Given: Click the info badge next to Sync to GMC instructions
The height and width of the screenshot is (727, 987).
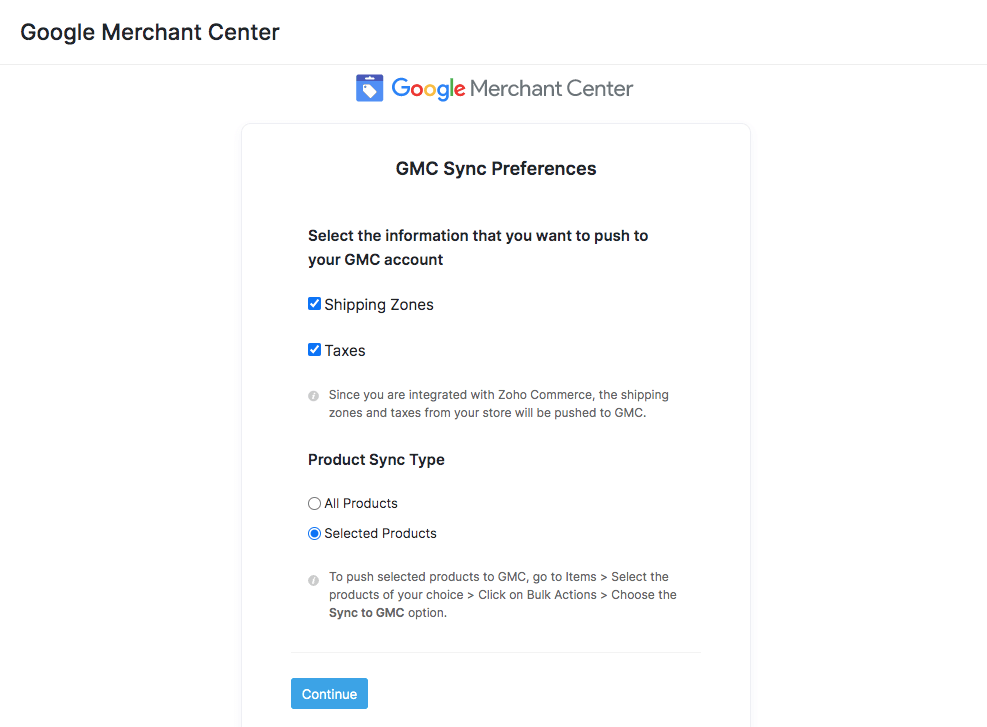Looking at the screenshot, I should coord(313,580).
